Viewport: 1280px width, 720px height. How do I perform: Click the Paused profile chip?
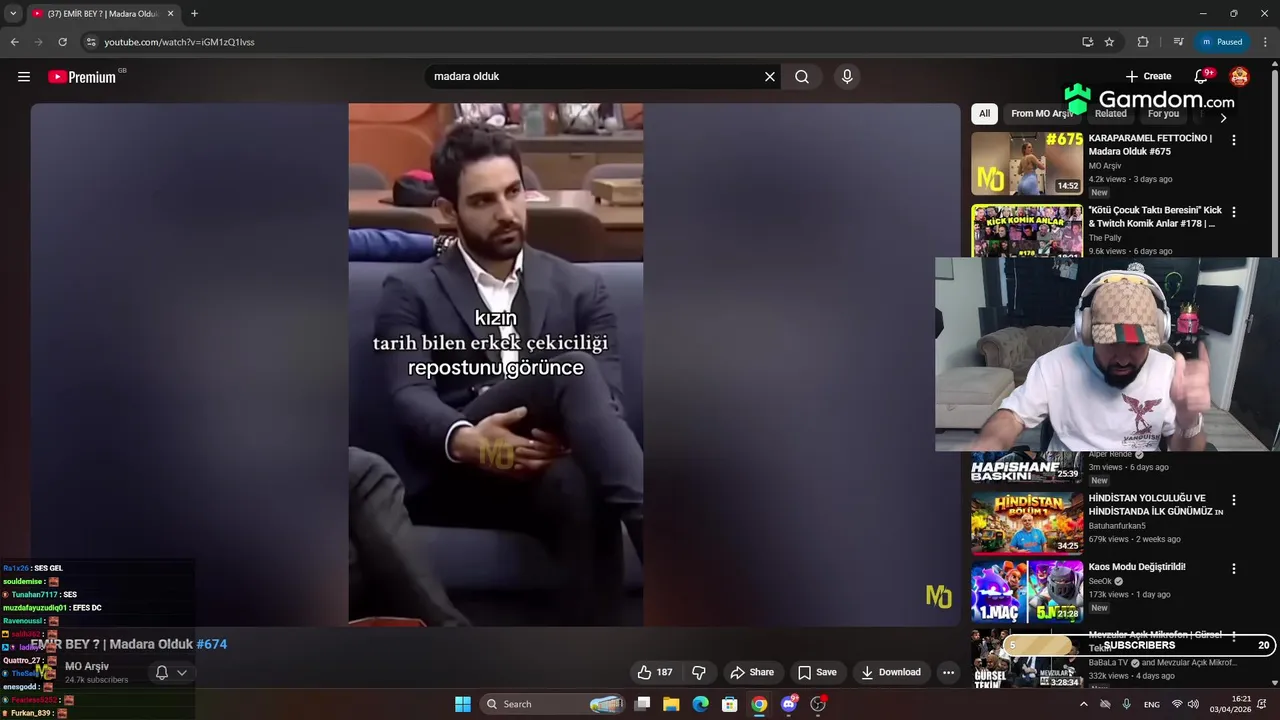1222,42
